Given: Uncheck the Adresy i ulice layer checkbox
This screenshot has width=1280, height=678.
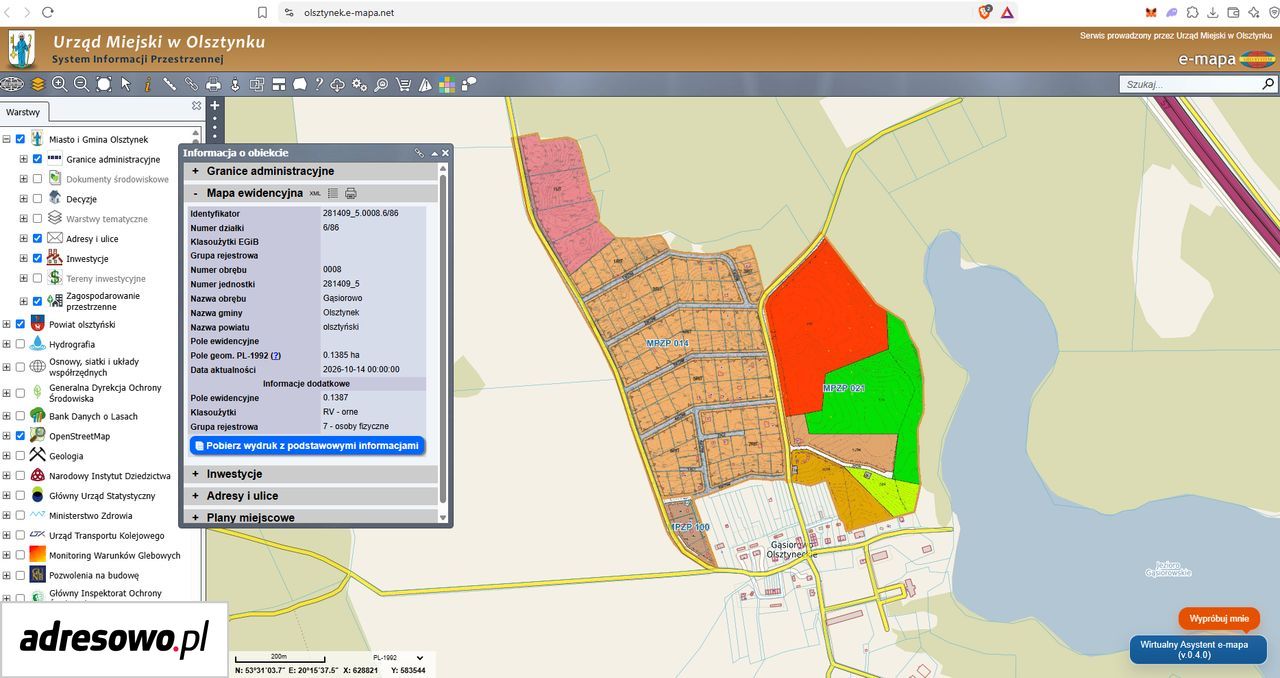Looking at the screenshot, I should (x=38, y=239).
